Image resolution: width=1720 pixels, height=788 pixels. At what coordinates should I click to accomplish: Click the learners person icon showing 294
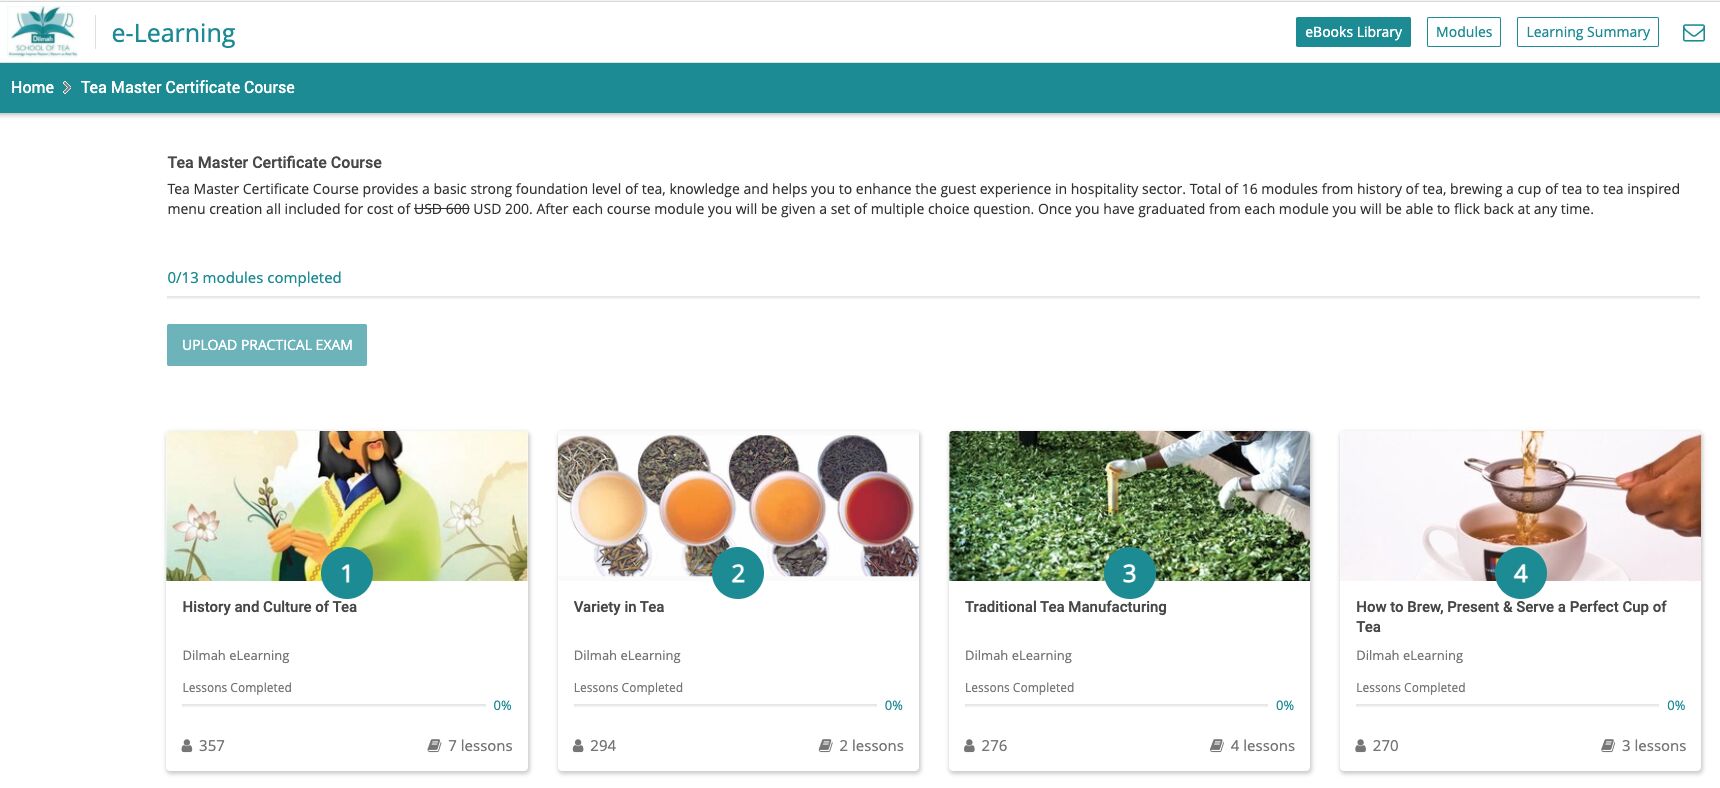point(578,746)
